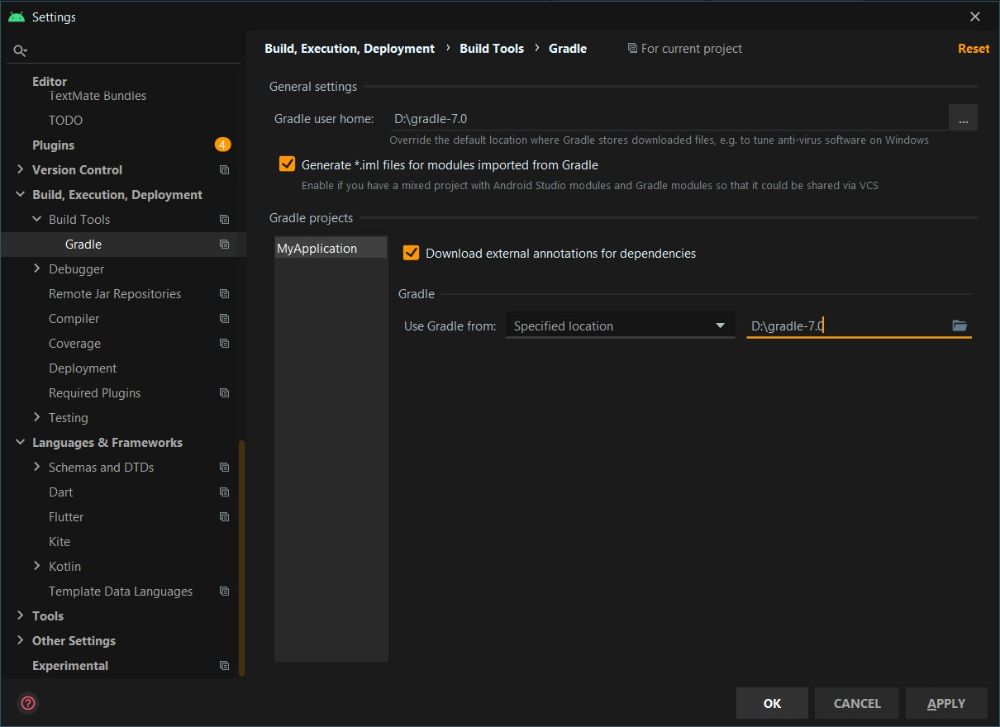Open the Coverage settings page
This screenshot has height=727, width=1000.
click(75, 344)
